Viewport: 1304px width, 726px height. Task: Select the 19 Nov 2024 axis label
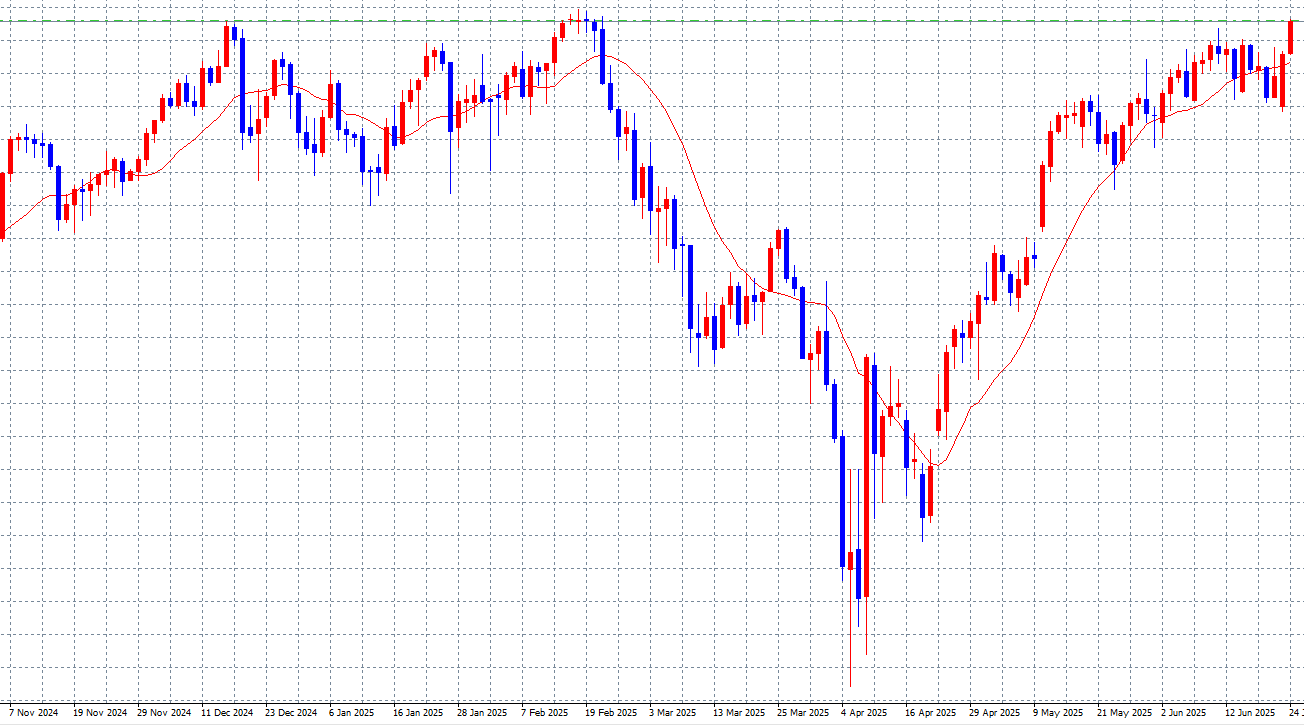(99, 713)
